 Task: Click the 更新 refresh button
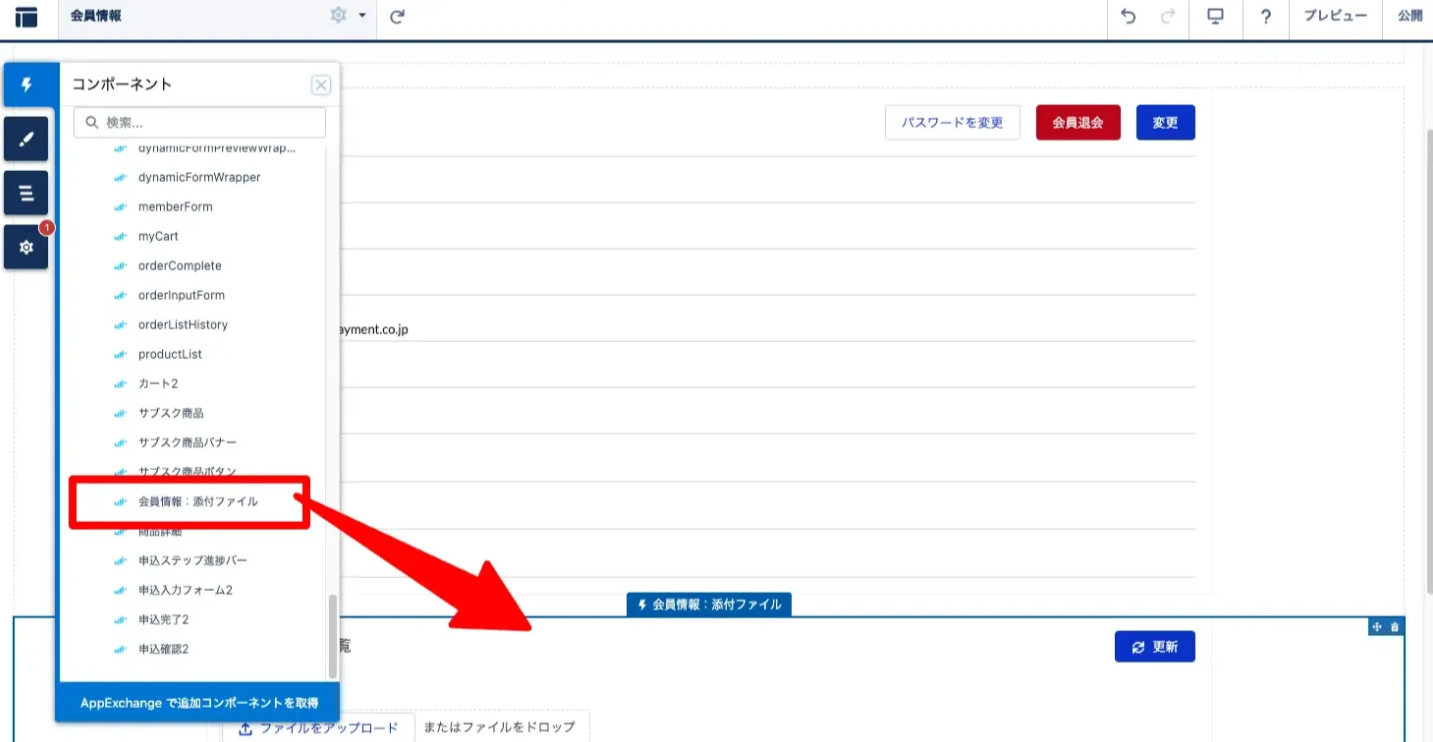coord(1154,647)
